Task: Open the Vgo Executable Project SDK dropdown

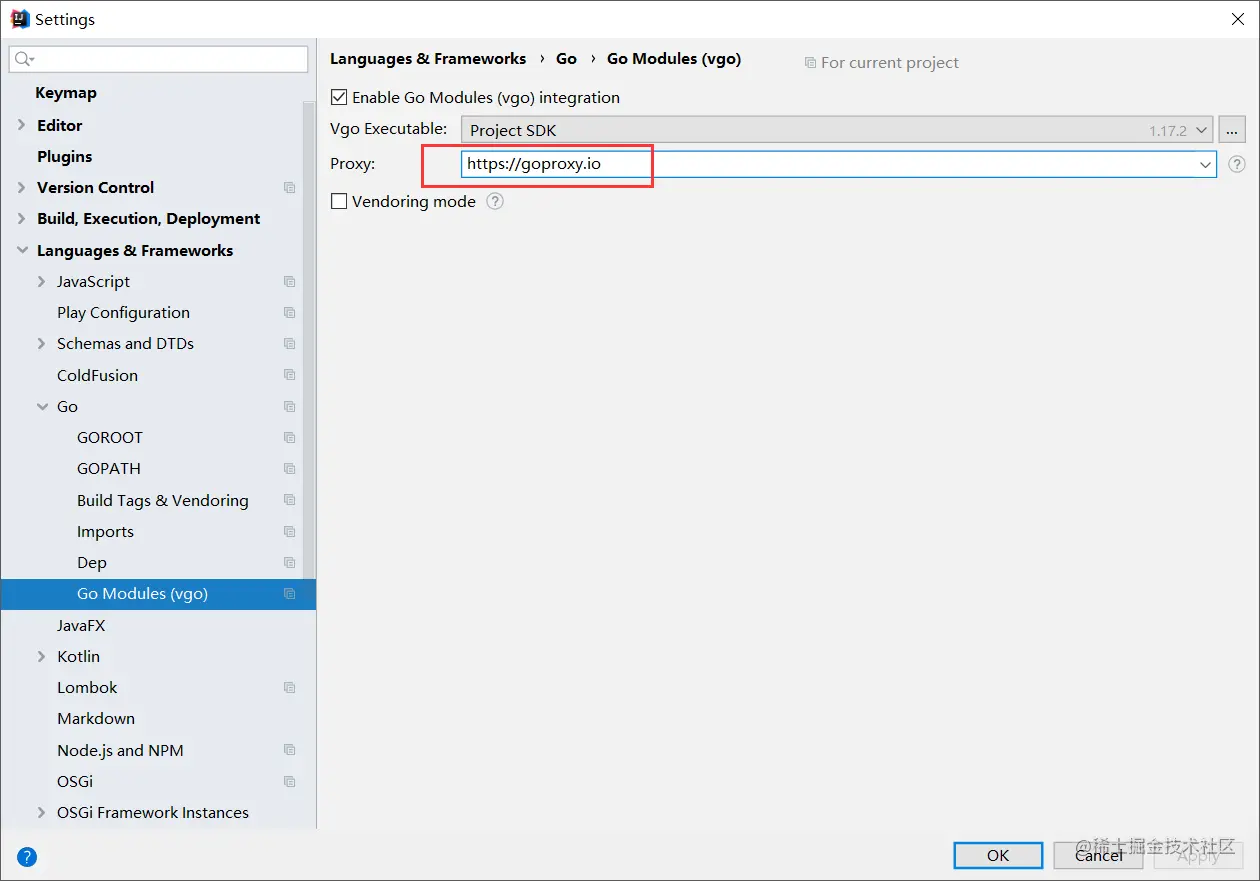Action: pos(836,130)
